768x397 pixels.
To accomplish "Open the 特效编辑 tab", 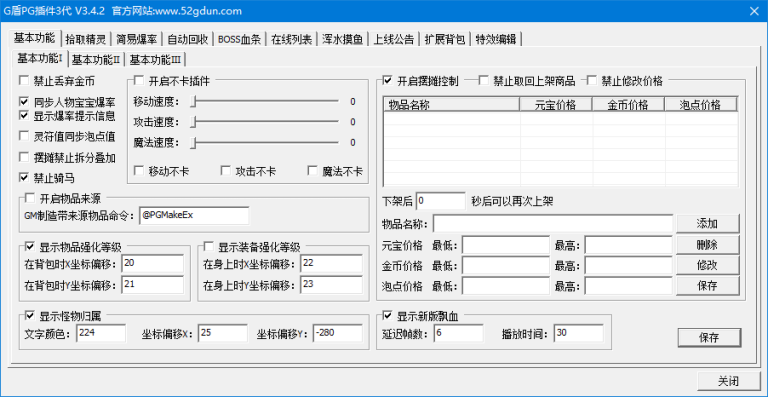I will [496, 40].
